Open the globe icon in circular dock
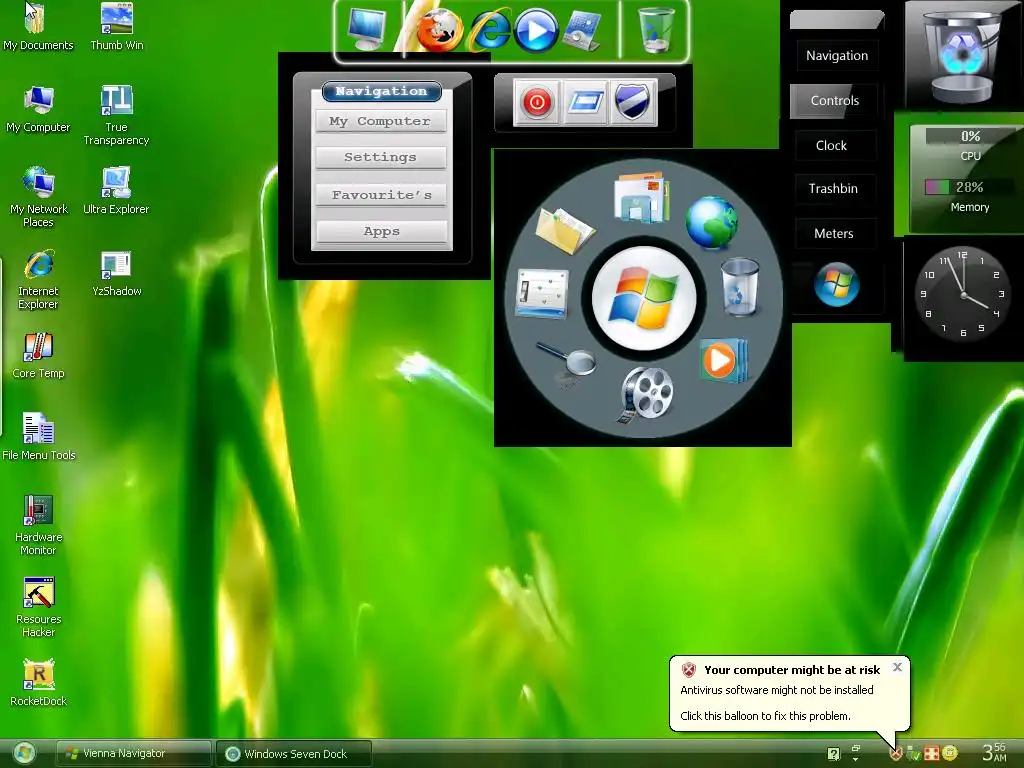 pos(711,223)
